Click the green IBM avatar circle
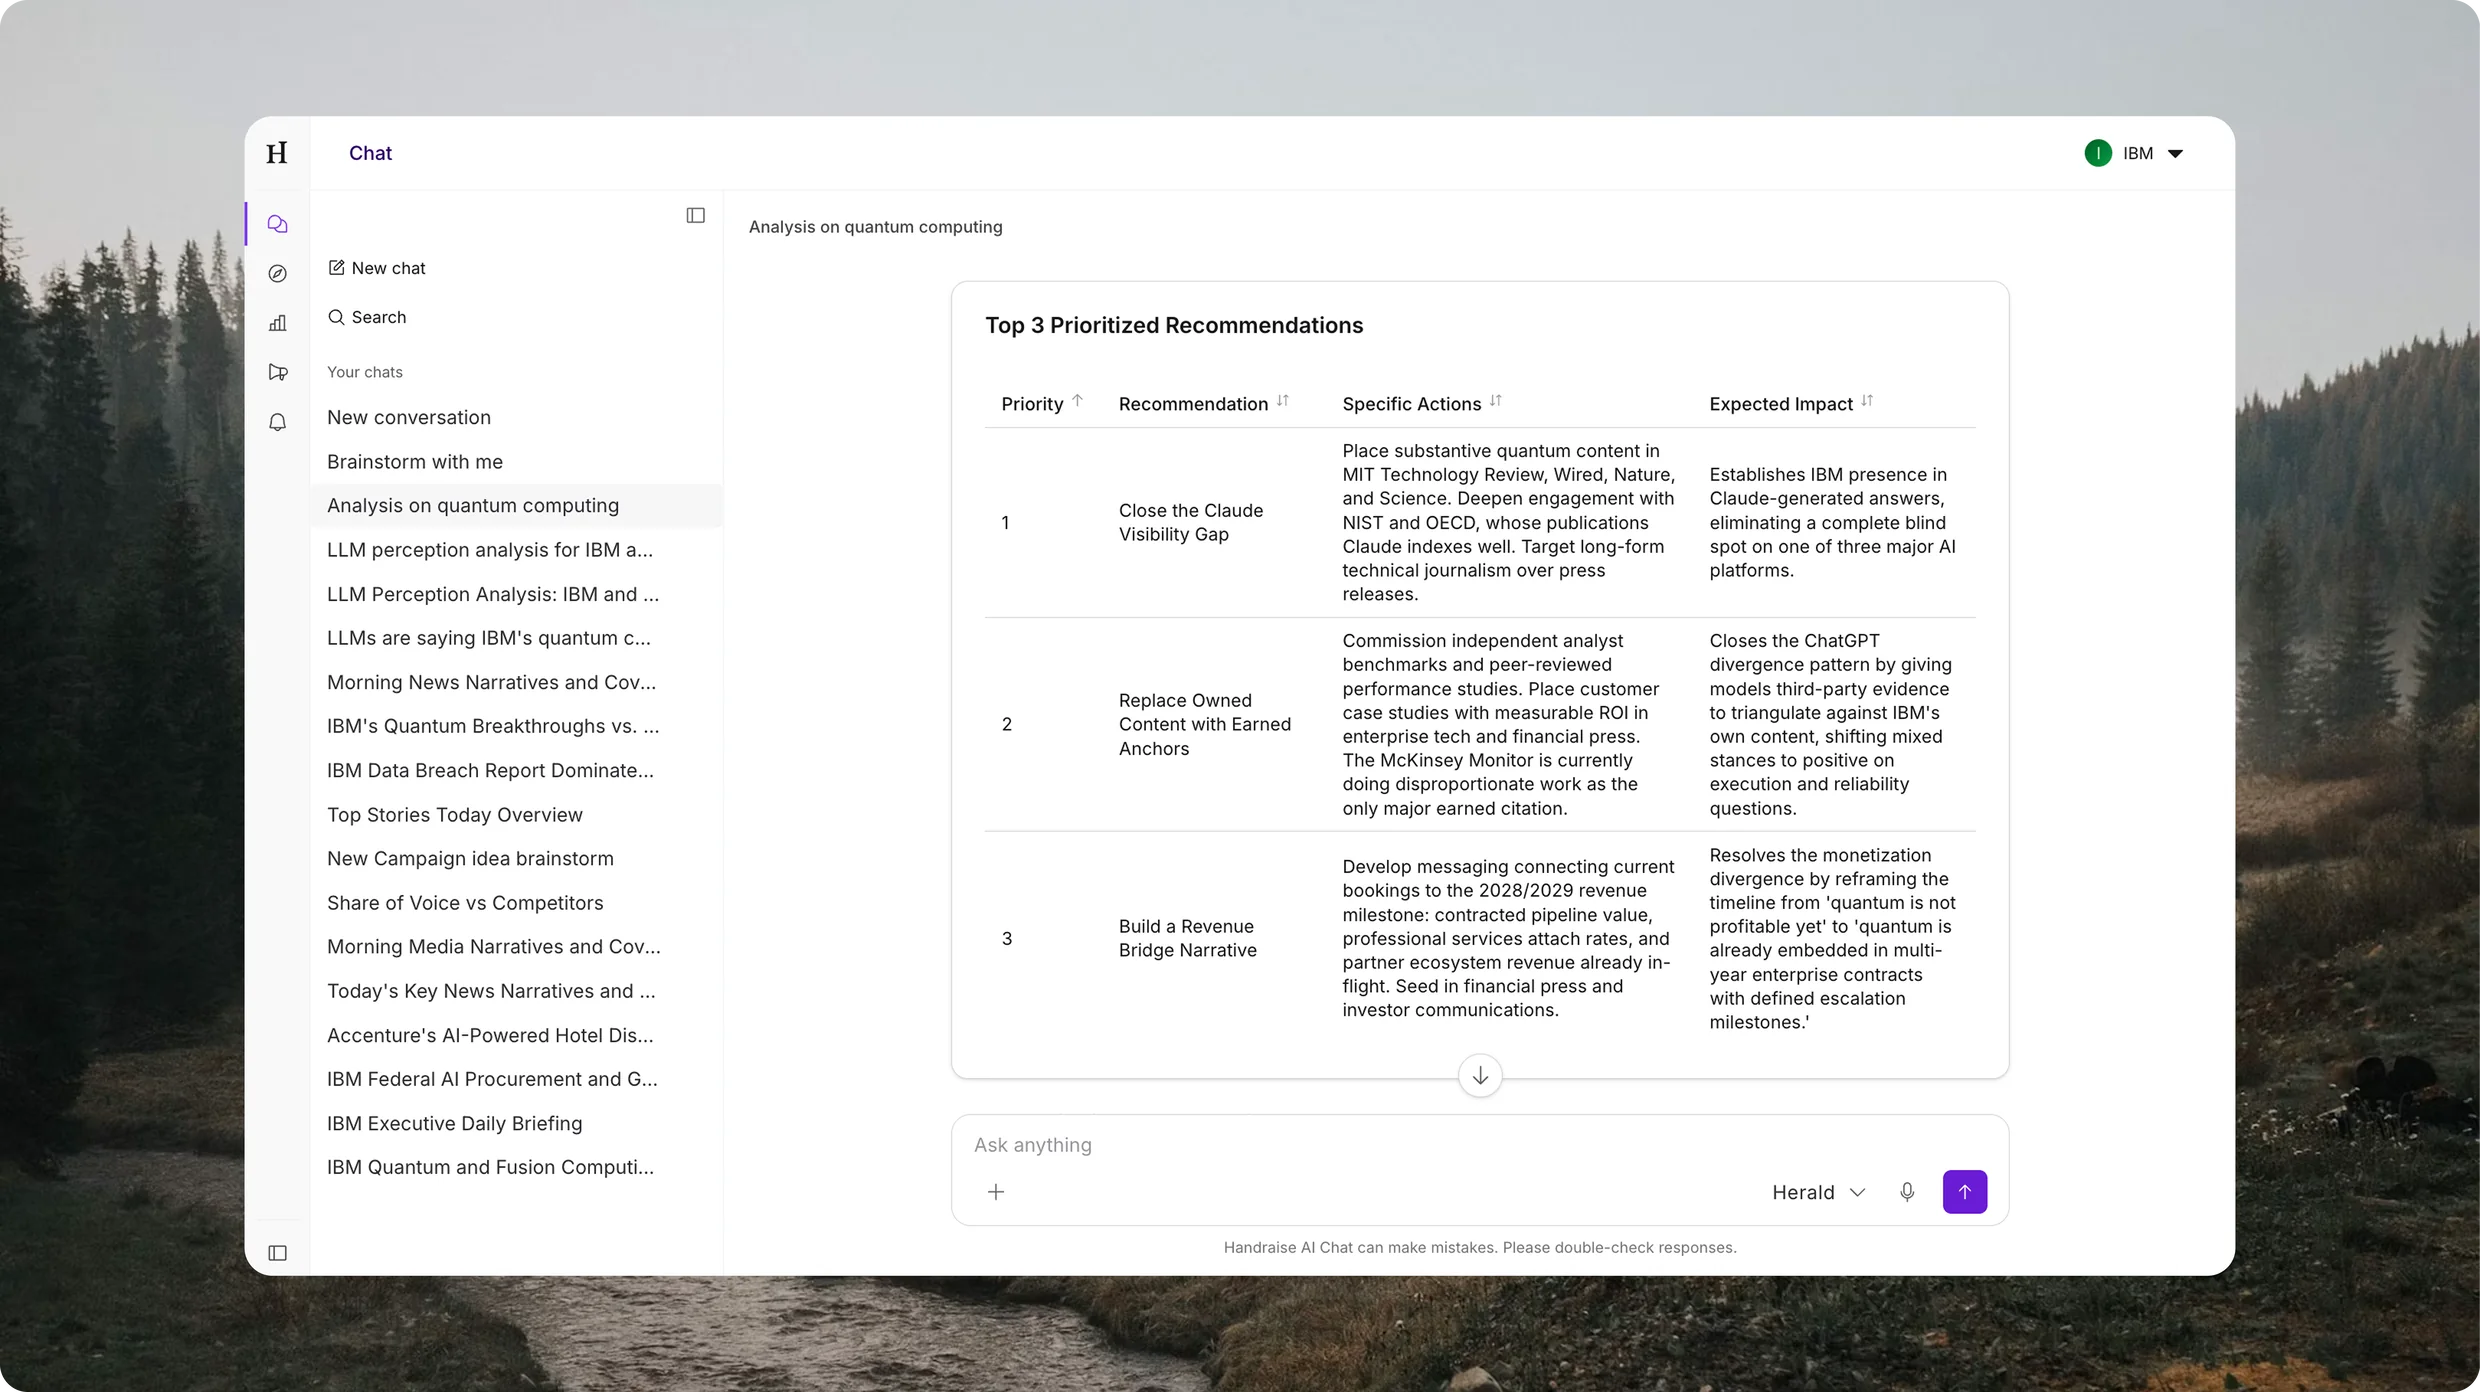This screenshot has width=2480, height=1392. coord(2098,153)
